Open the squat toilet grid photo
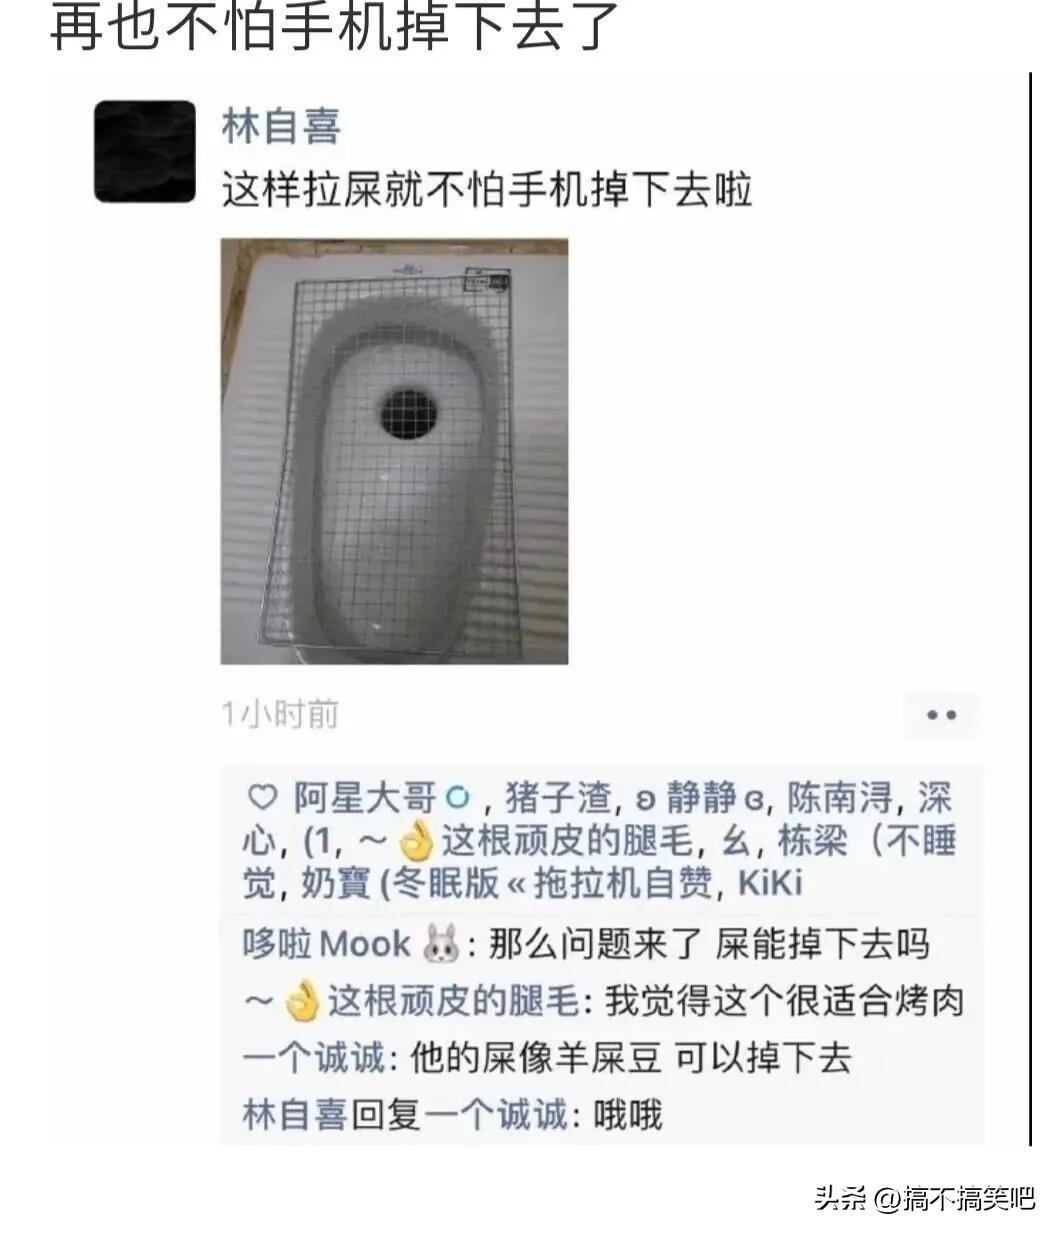The image size is (1060, 1236). 394,451
